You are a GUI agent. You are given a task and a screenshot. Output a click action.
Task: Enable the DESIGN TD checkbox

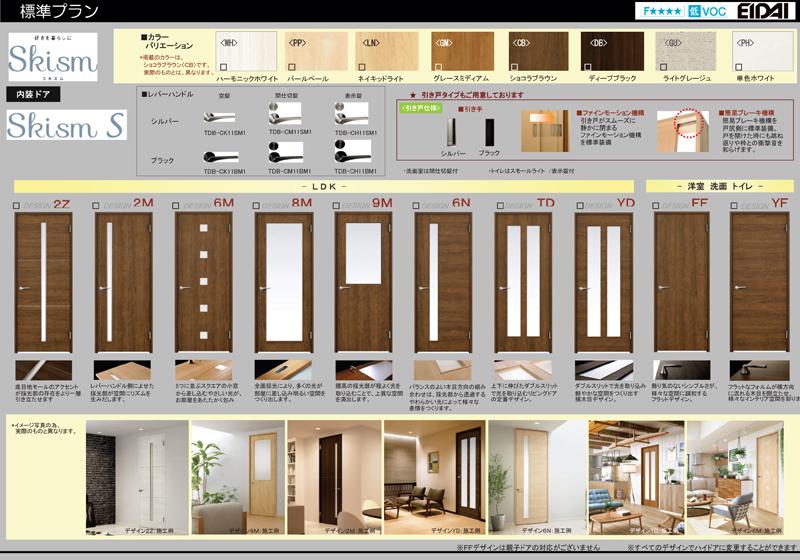(x=500, y=205)
